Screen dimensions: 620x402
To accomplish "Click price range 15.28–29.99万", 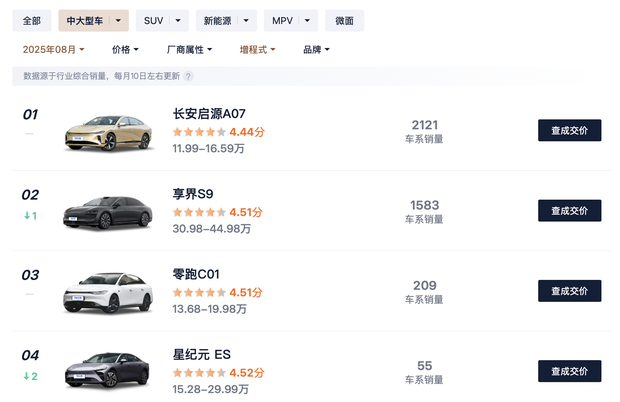I will [210, 389].
